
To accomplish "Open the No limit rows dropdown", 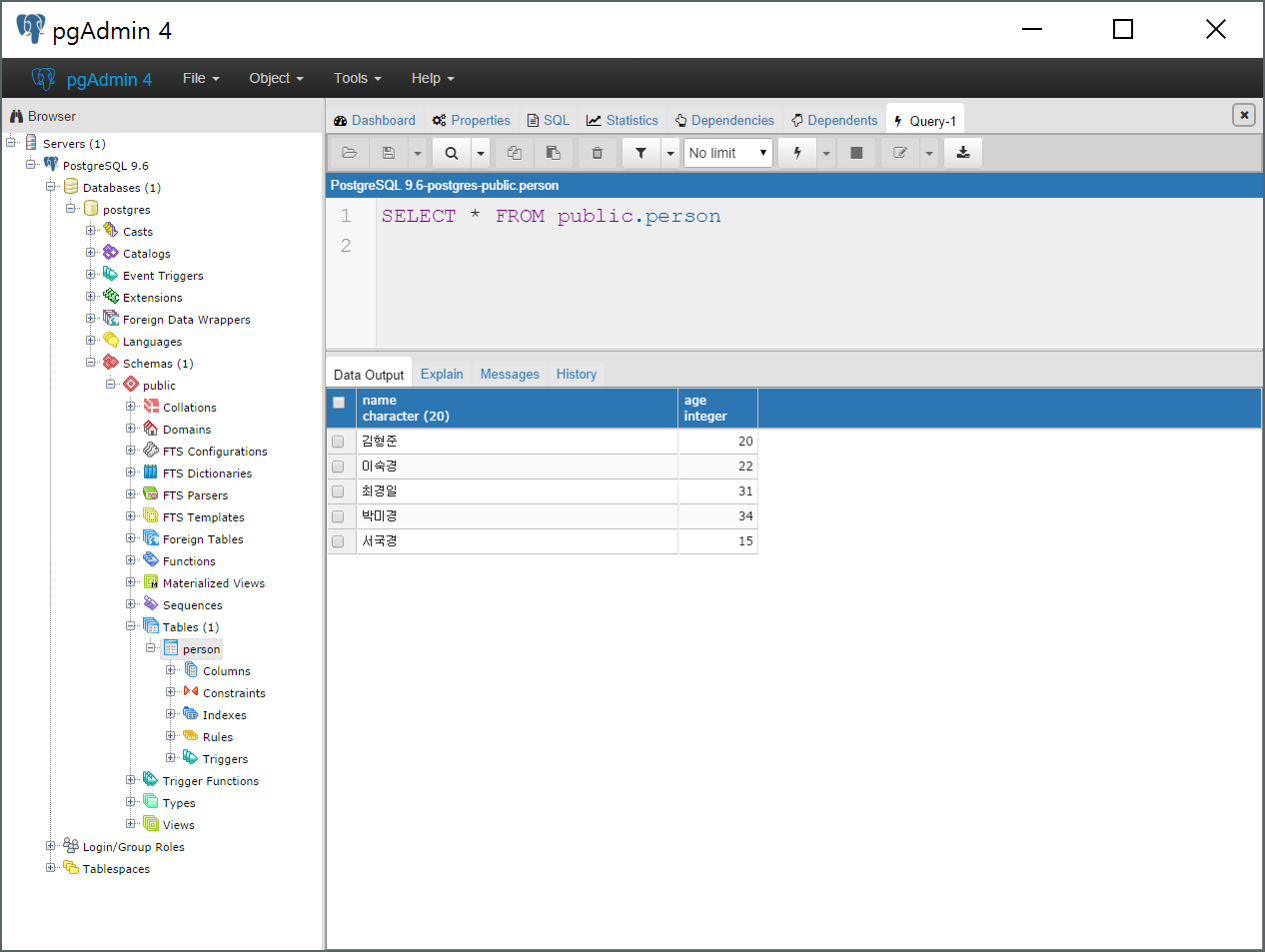I will click(728, 153).
